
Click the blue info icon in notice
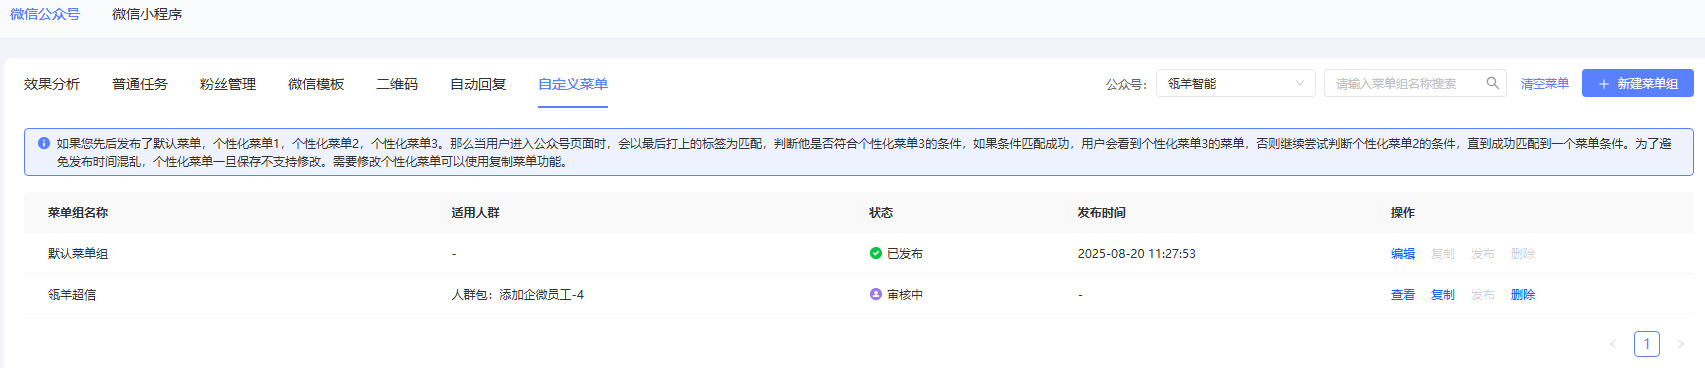tap(44, 143)
